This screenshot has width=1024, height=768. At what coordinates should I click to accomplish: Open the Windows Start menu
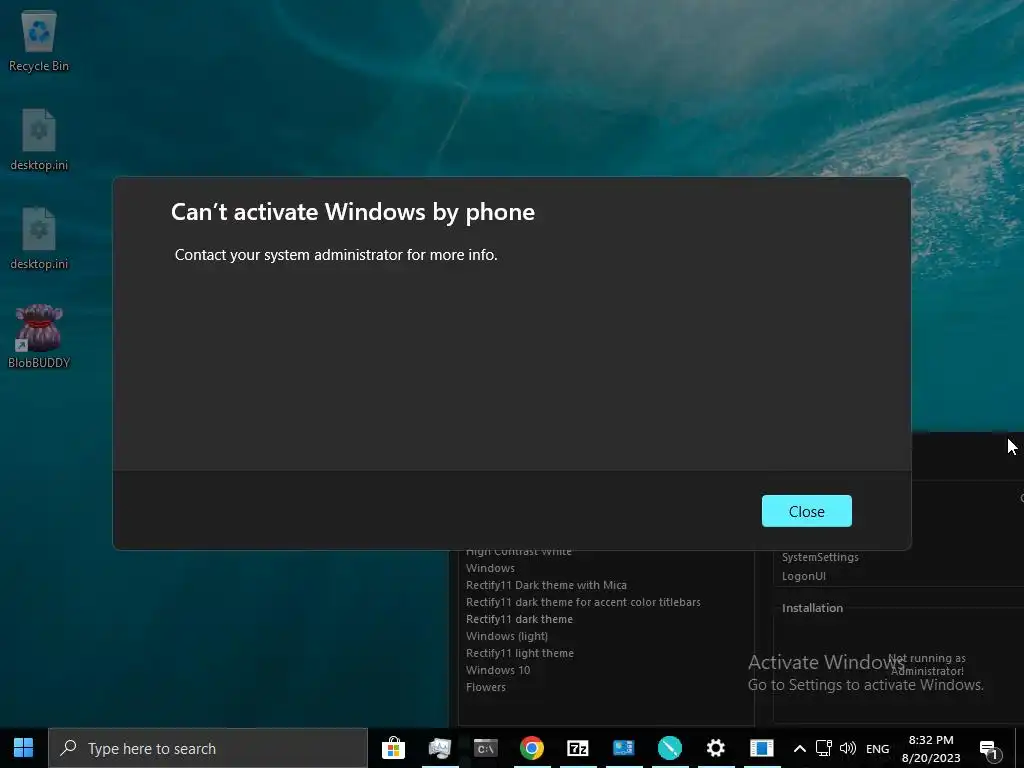click(24, 748)
